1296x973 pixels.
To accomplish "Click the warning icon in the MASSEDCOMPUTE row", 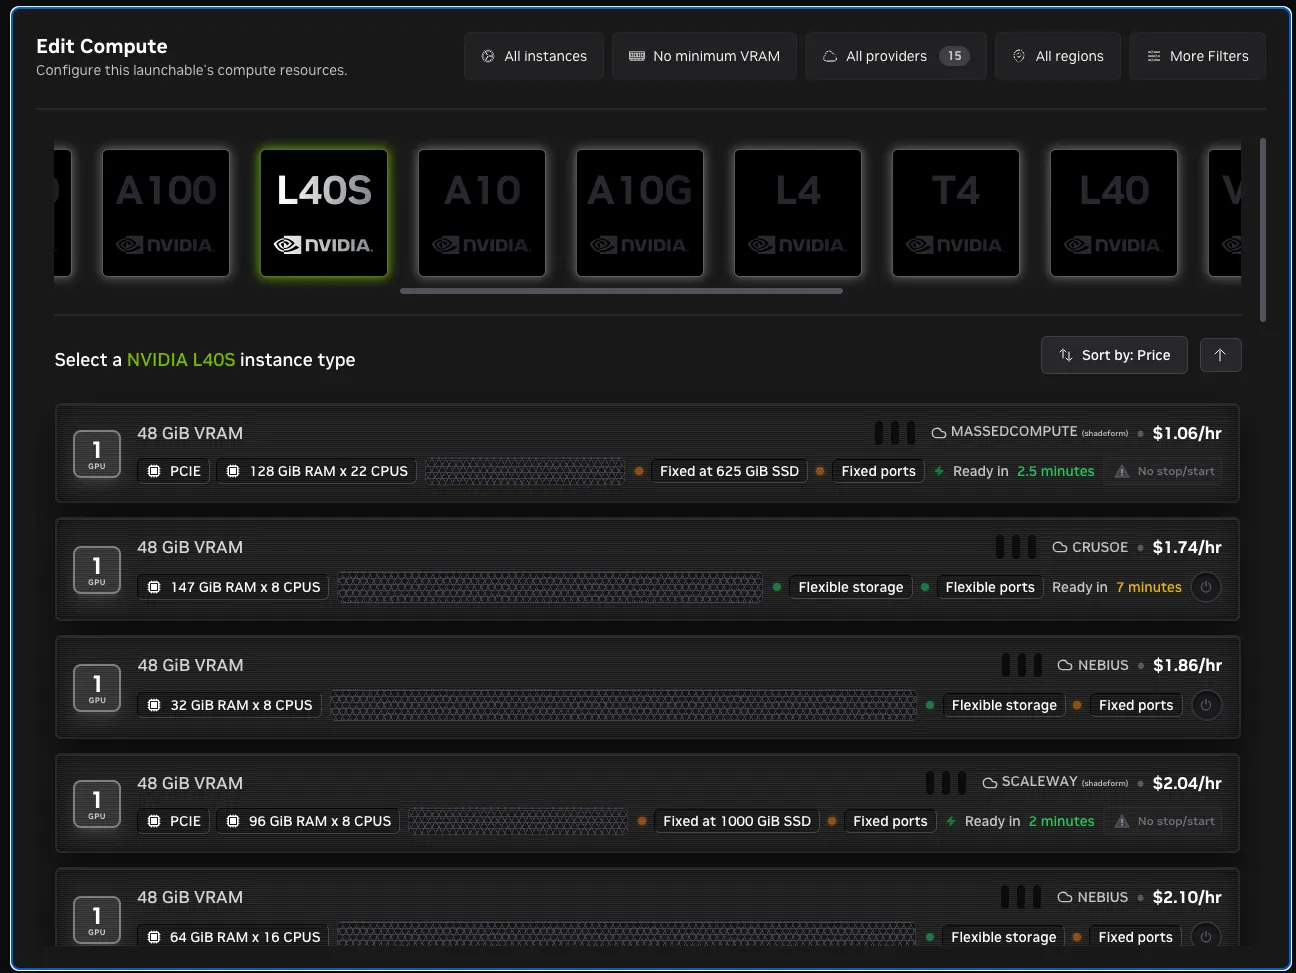I will [x=1122, y=471].
